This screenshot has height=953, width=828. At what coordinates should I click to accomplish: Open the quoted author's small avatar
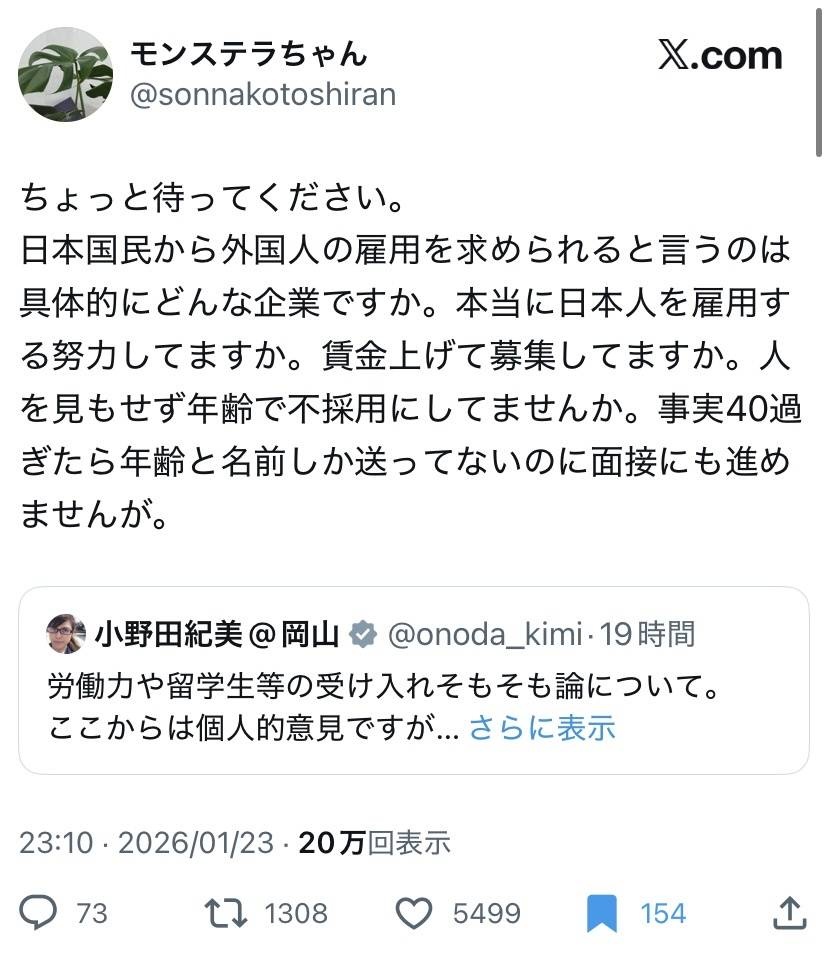pyautogui.click(x=66, y=633)
